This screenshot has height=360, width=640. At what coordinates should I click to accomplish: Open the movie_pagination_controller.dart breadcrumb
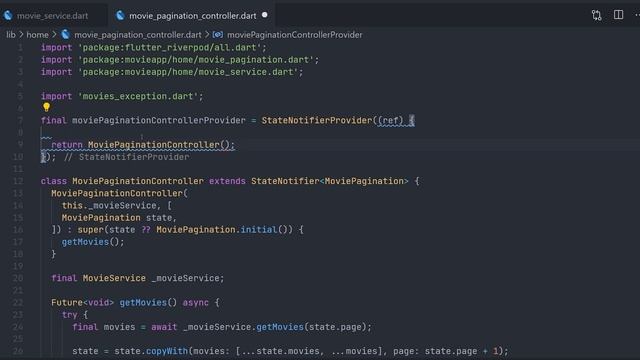pos(138,35)
